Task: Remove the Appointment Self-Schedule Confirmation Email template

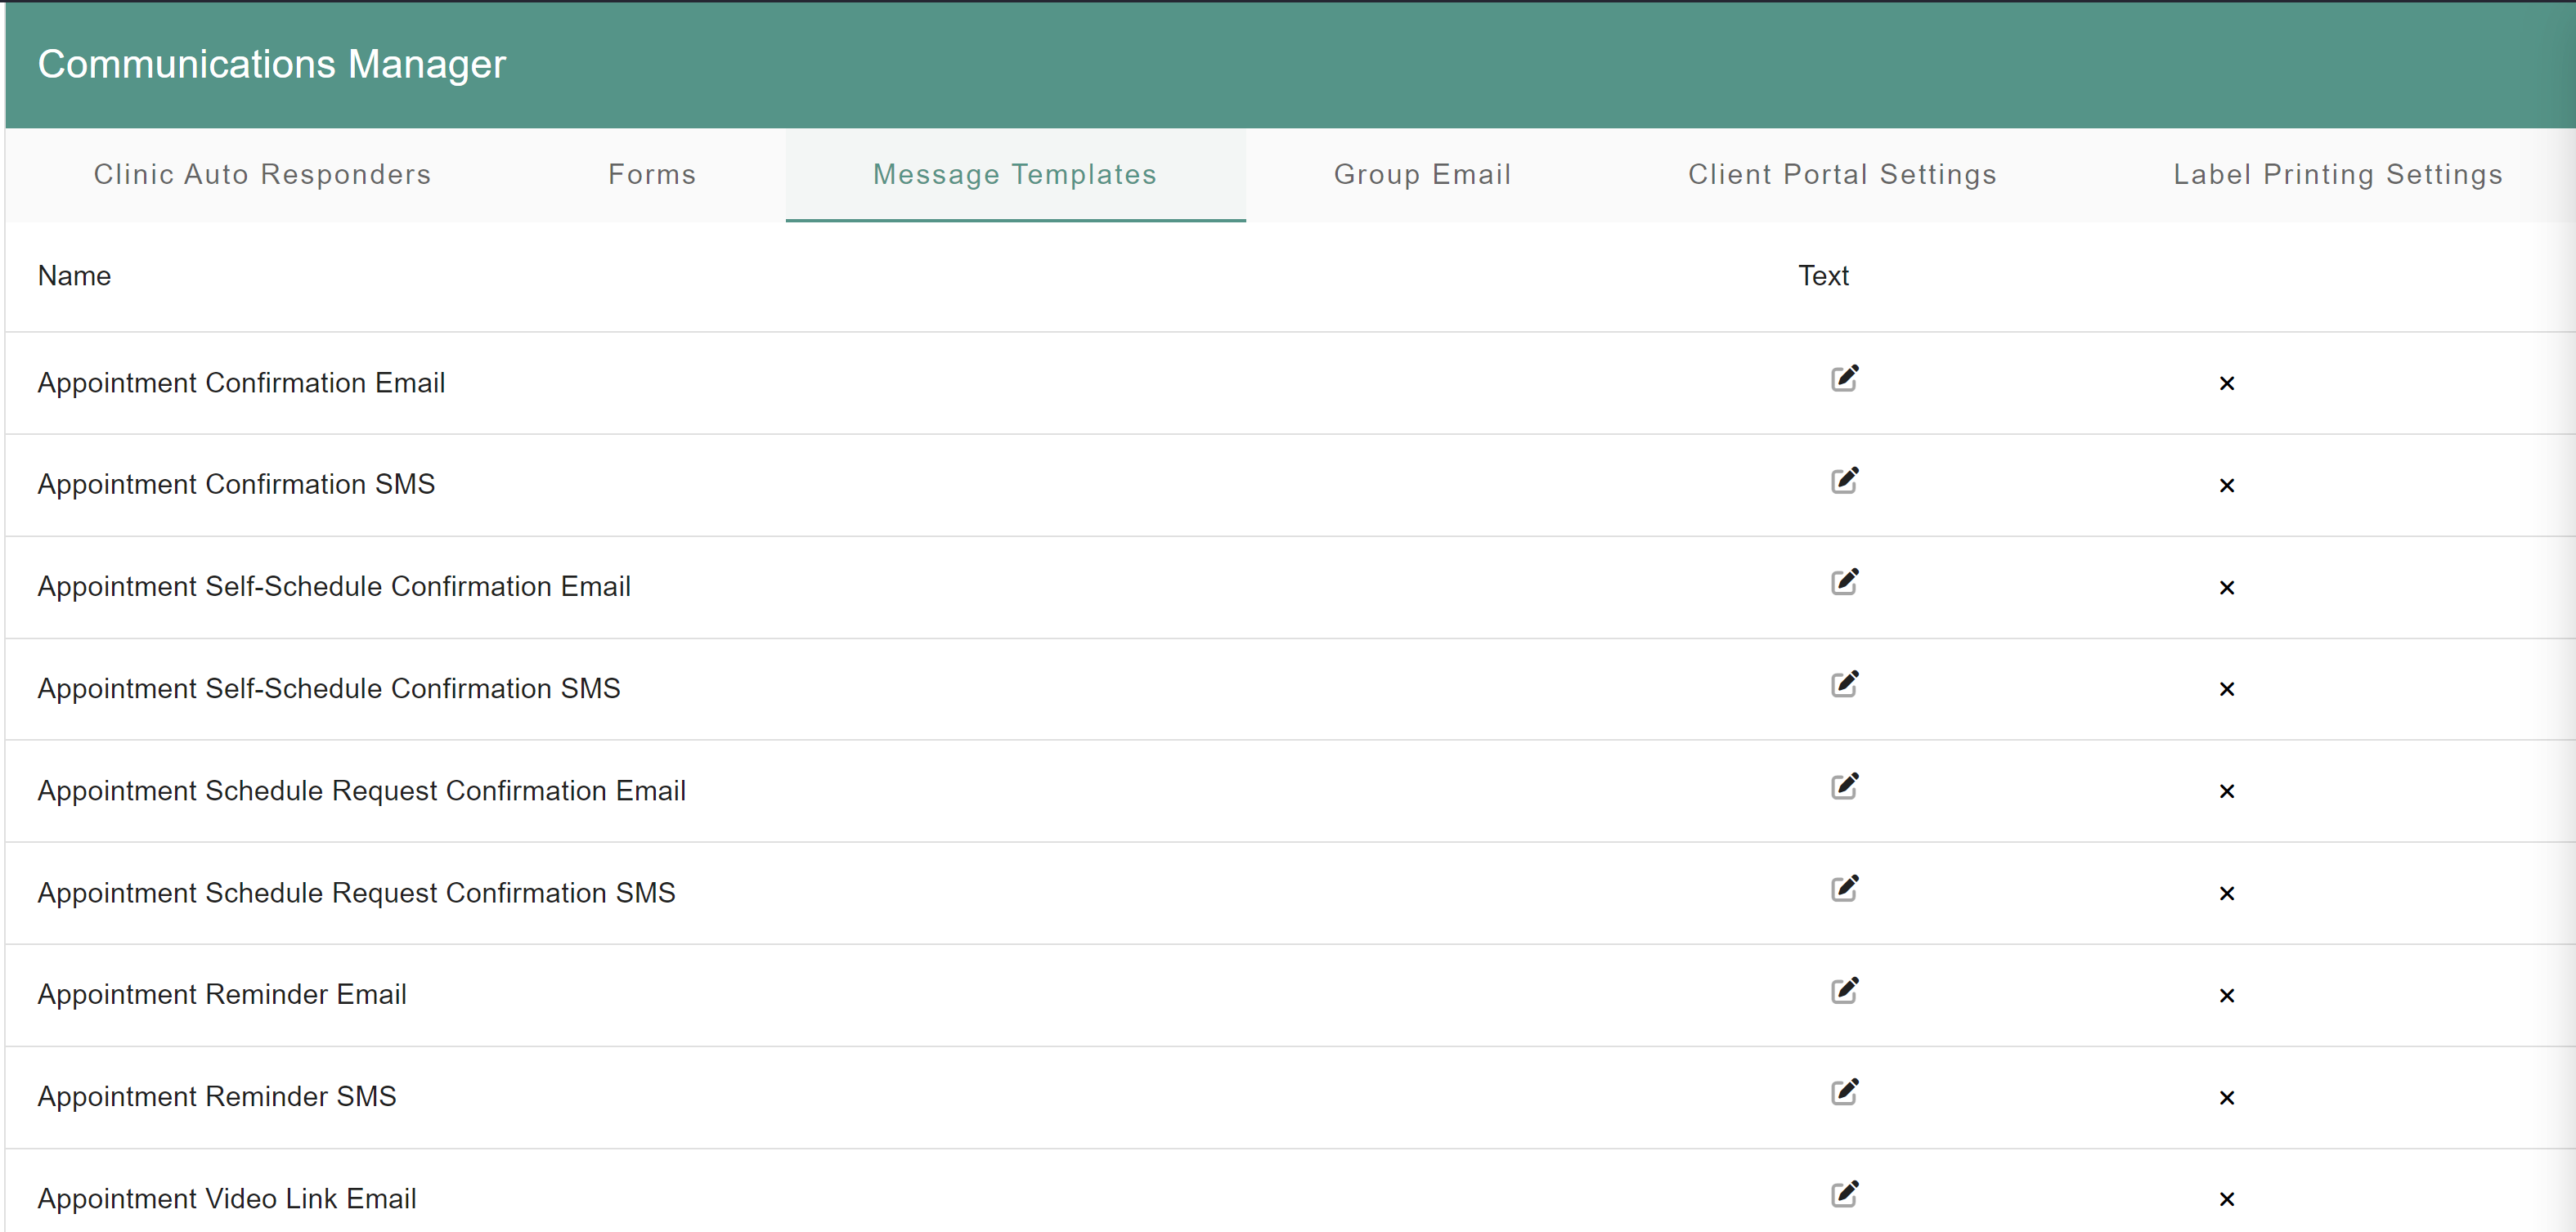Action: point(2226,588)
